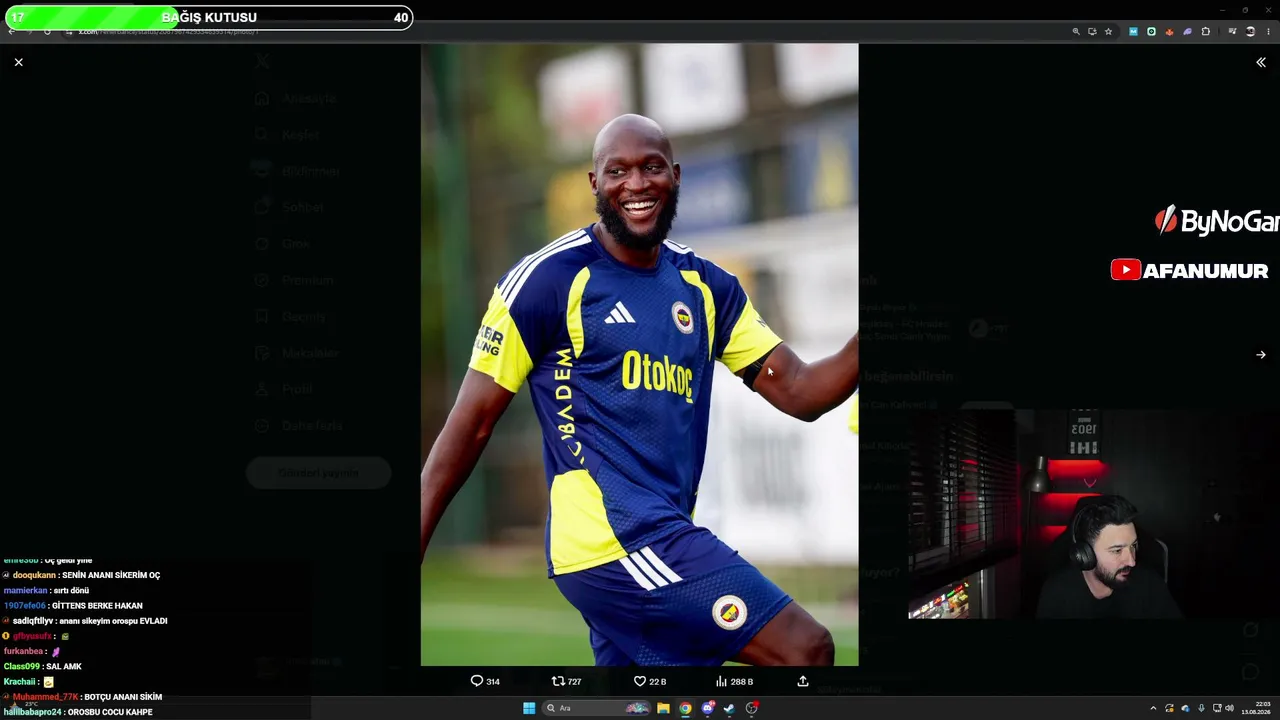
Task: Go back using the browser back arrow
Action: pos(11,31)
